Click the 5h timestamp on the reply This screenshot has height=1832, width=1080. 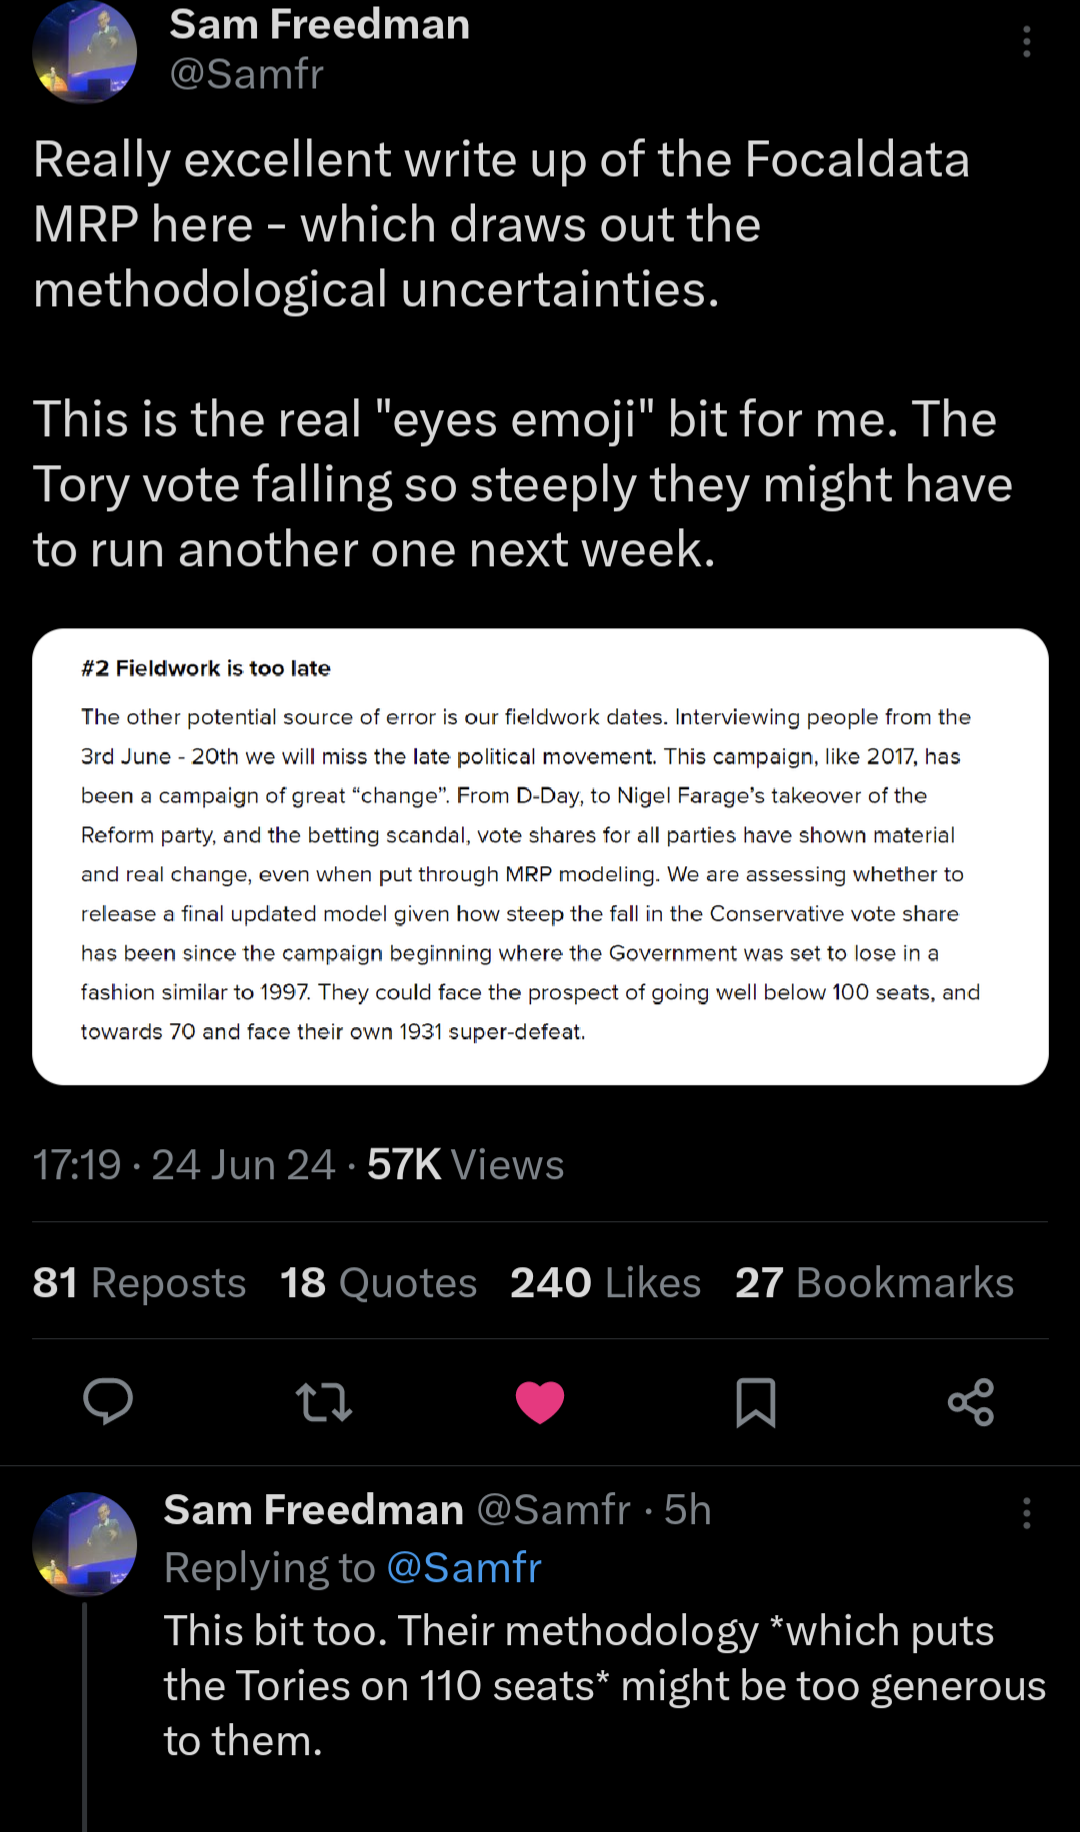(688, 1510)
